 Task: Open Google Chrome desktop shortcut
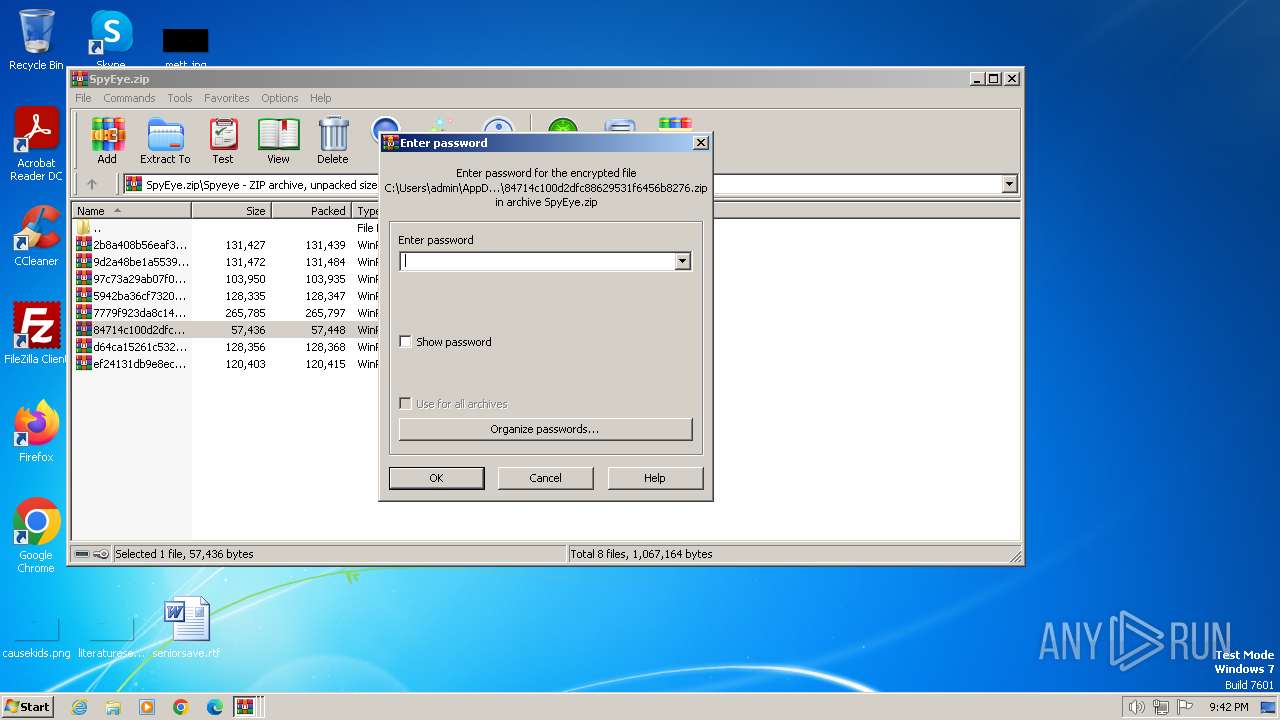click(36, 536)
